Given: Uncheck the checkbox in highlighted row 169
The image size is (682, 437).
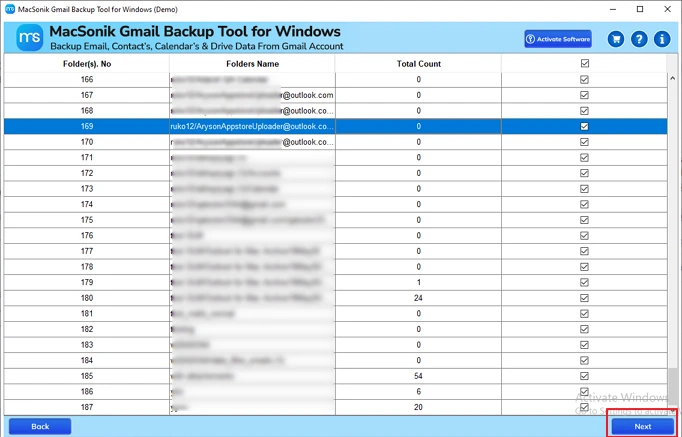Looking at the screenshot, I should pyautogui.click(x=585, y=127).
